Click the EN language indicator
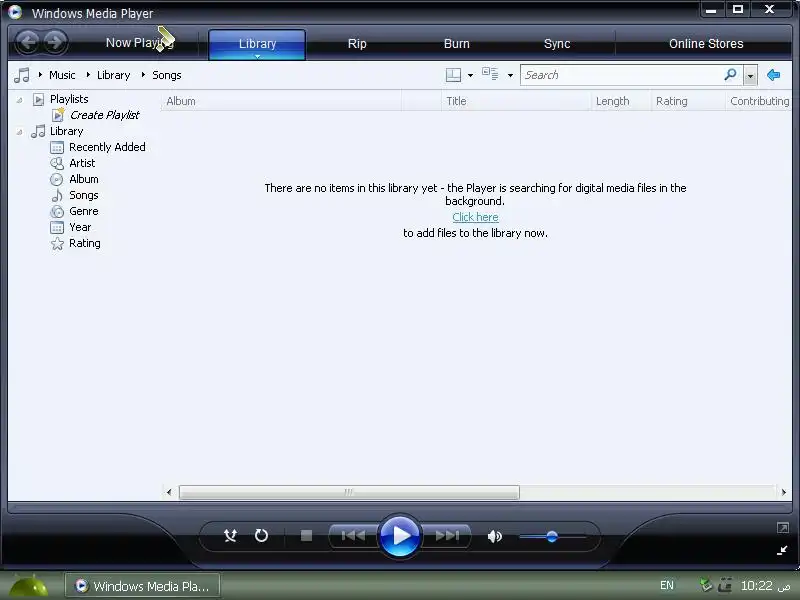 667,585
